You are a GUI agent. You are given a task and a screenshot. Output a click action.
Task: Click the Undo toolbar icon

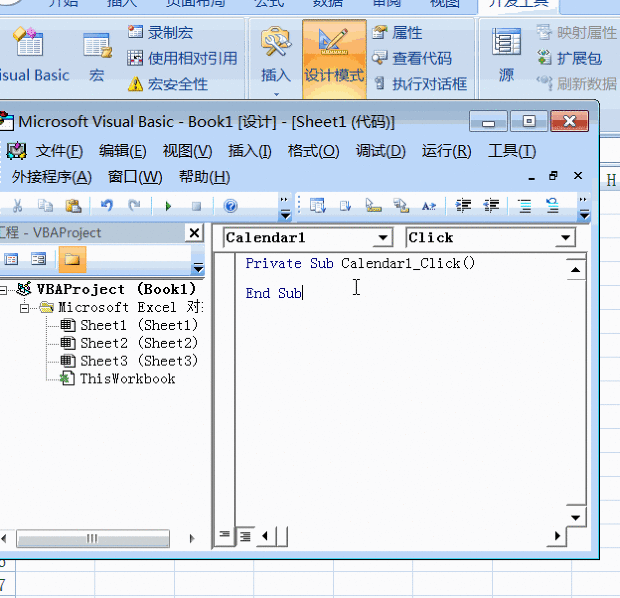click(107, 205)
